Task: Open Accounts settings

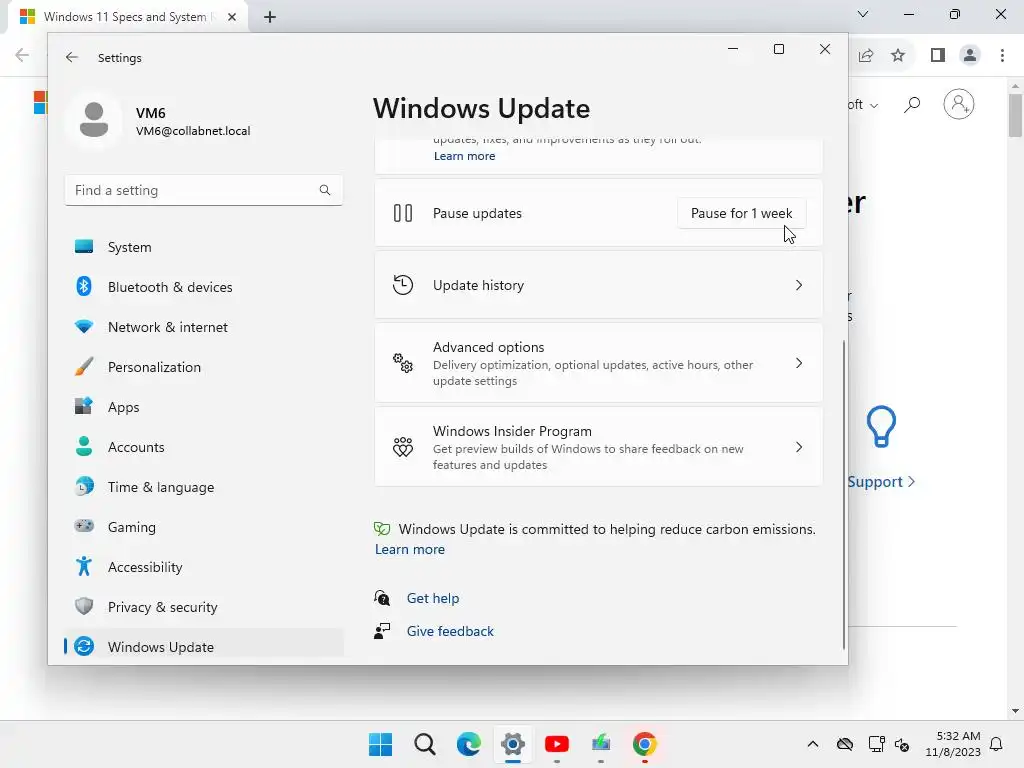Action: 204,447
